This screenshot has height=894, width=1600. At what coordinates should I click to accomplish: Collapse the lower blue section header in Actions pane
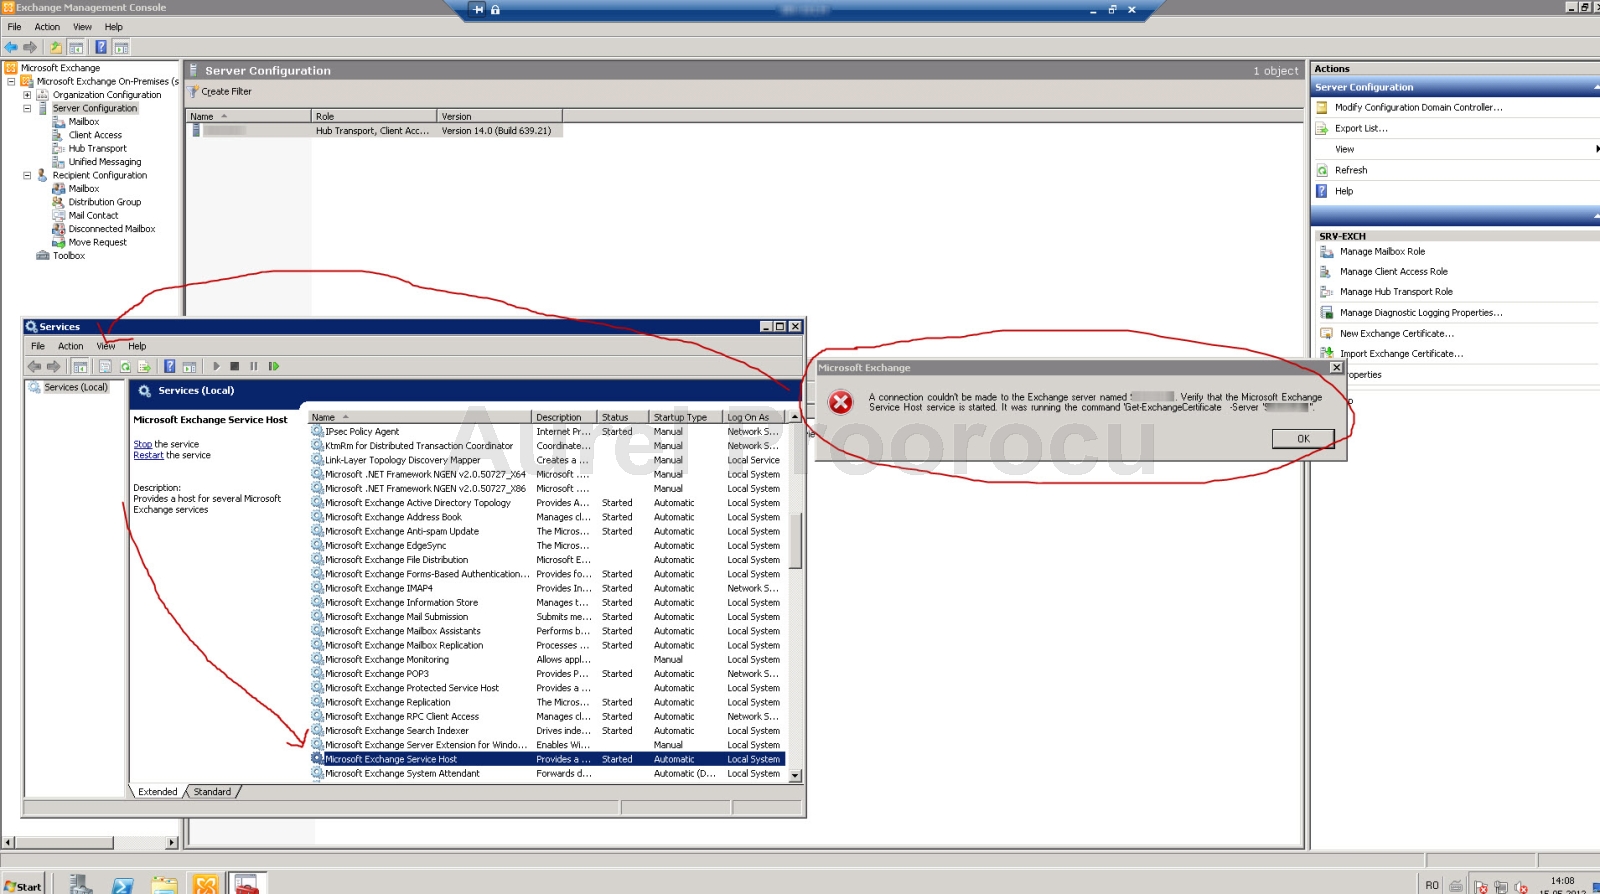[x=1596, y=216]
